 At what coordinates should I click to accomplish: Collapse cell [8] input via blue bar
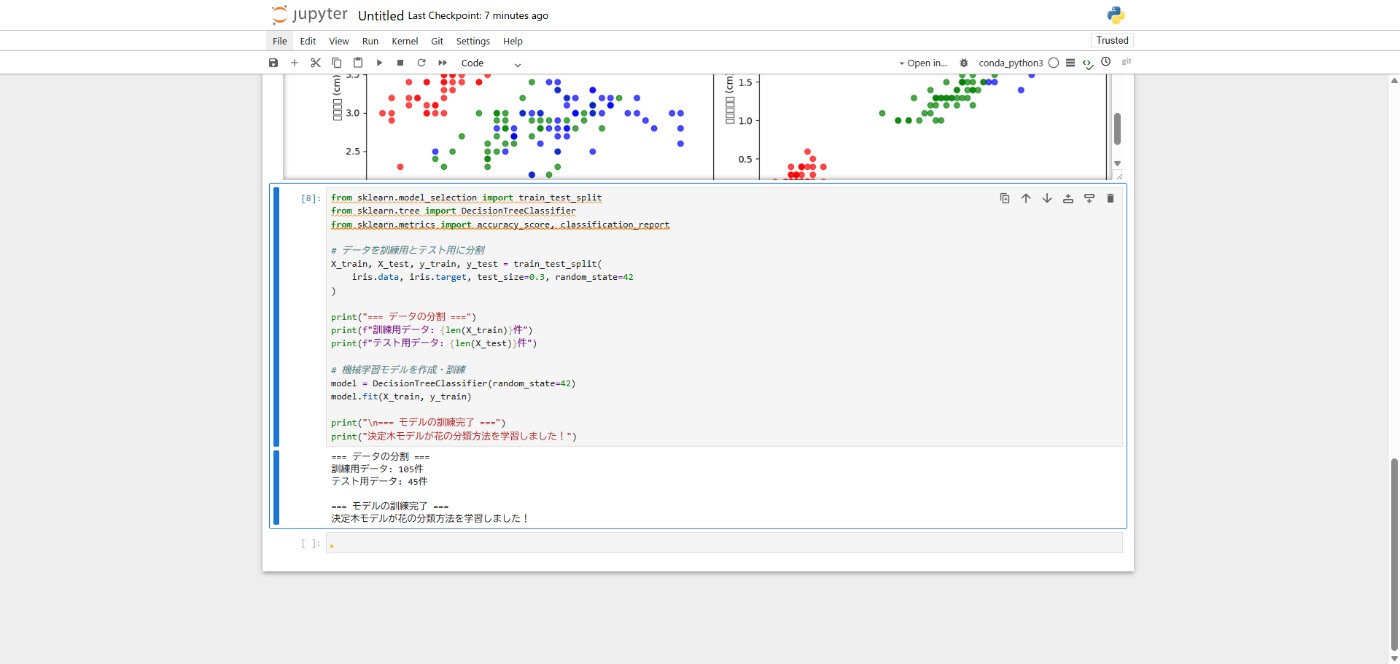277,316
